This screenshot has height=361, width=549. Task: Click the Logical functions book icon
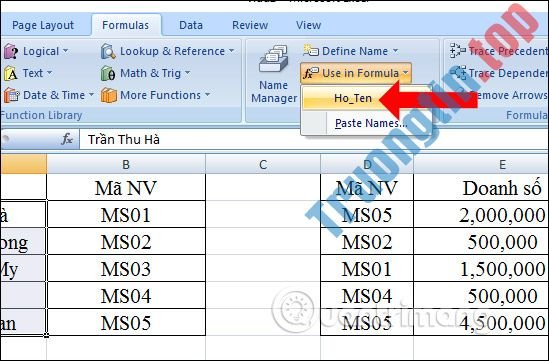coord(11,51)
